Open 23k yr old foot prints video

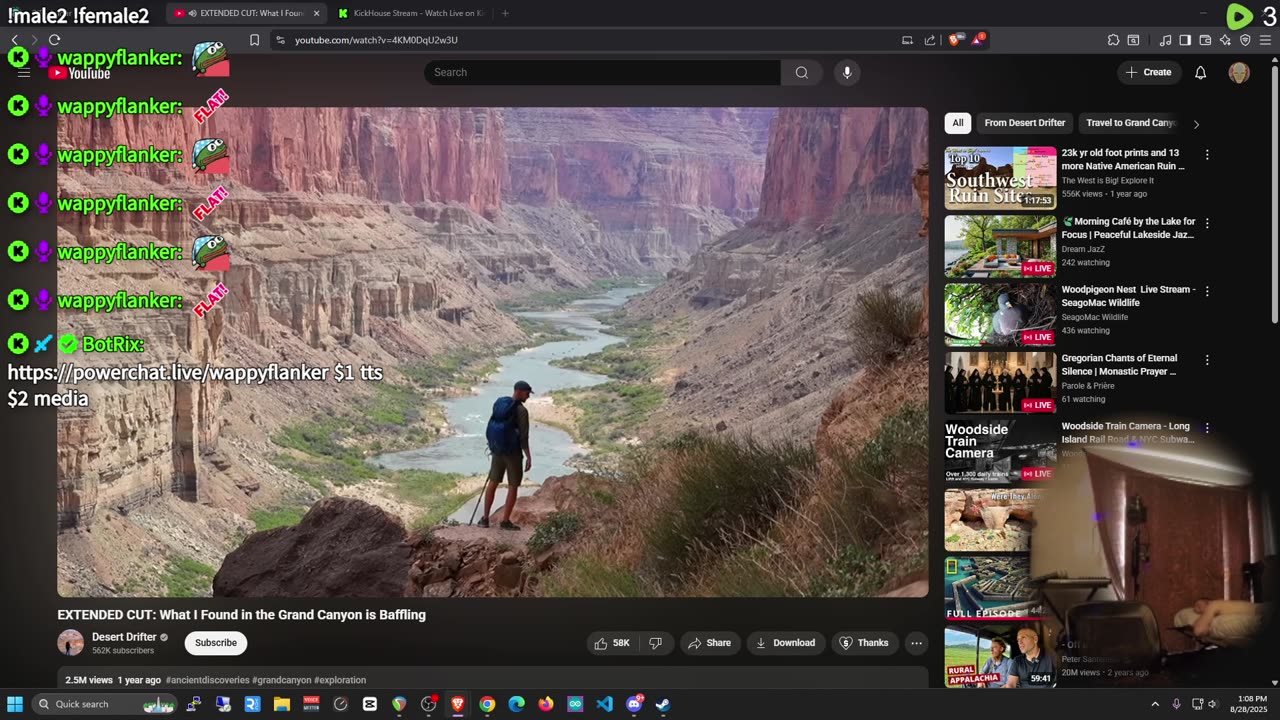point(1123,159)
